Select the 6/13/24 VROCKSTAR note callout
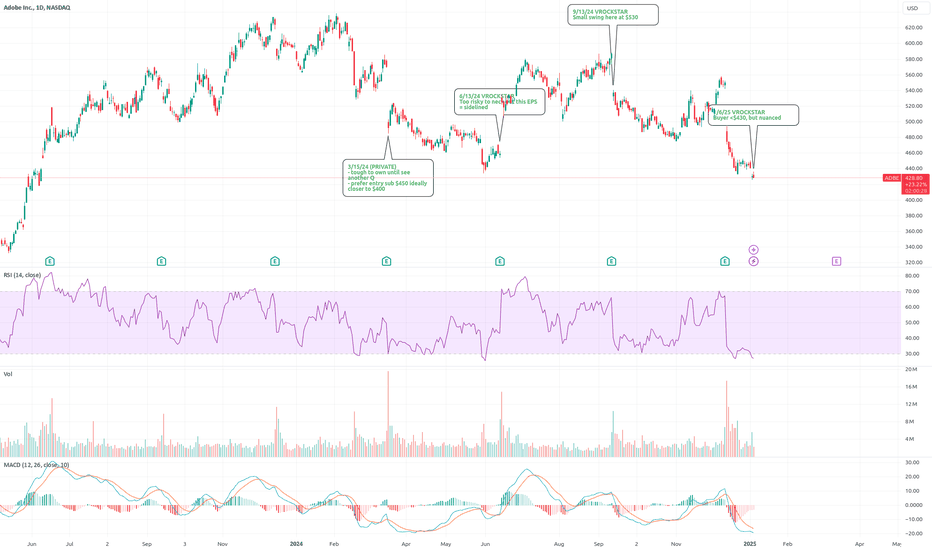Screen dimensions: 932x550 [x=499, y=102]
